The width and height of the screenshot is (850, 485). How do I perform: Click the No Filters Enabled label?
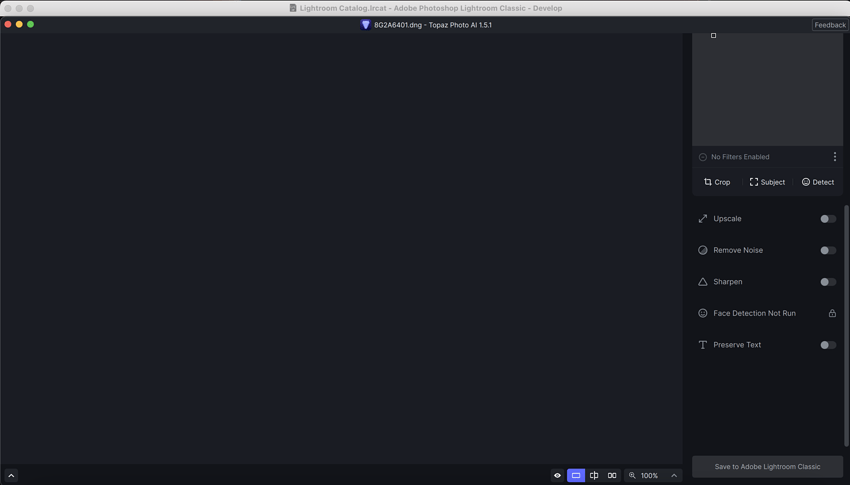point(740,157)
